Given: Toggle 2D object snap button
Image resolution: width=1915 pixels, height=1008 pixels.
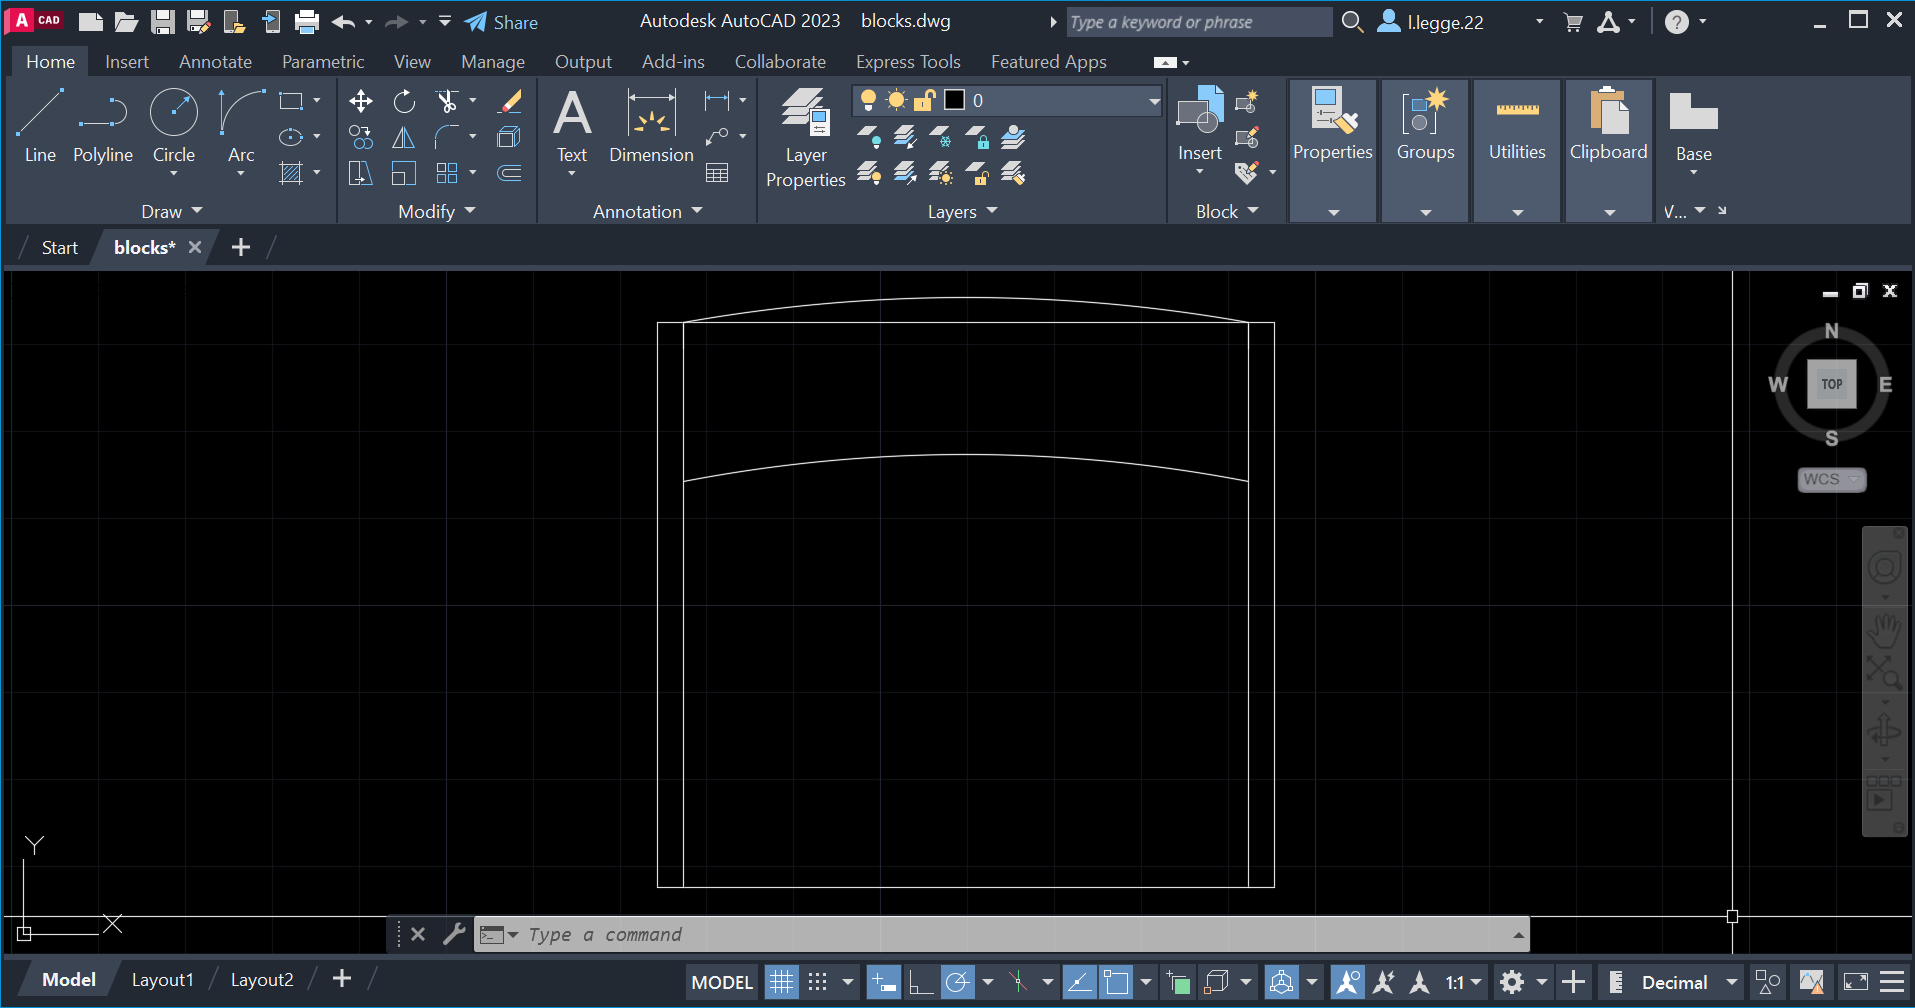Looking at the screenshot, I should point(1115,982).
